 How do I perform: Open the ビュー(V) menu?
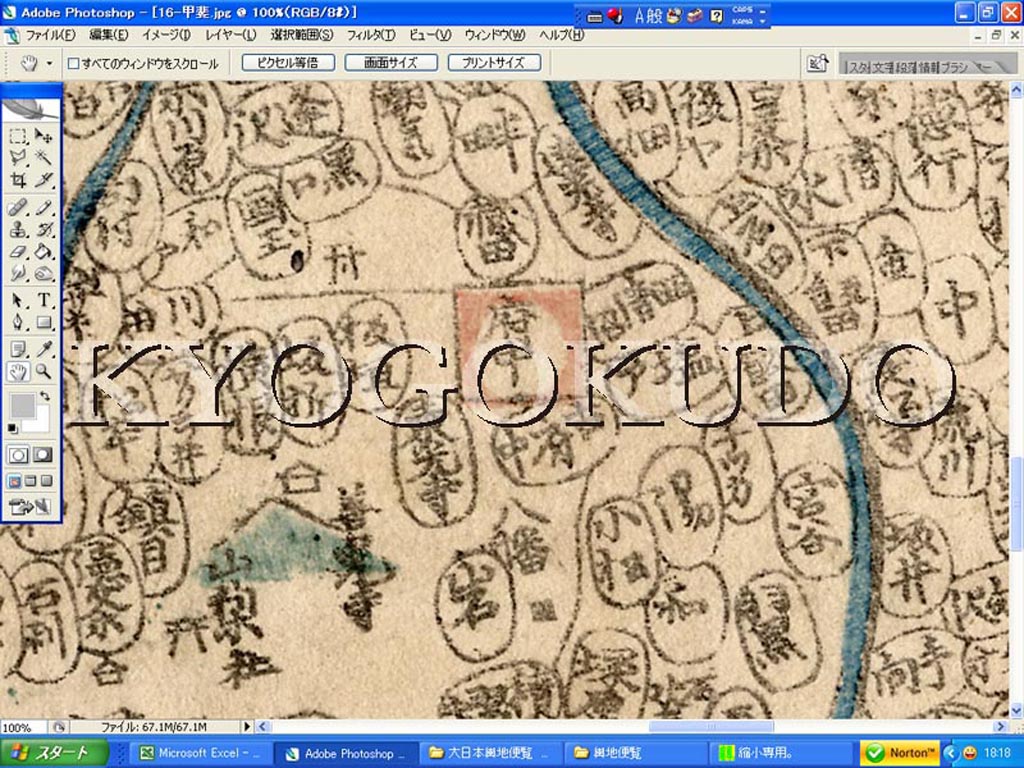(x=430, y=35)
